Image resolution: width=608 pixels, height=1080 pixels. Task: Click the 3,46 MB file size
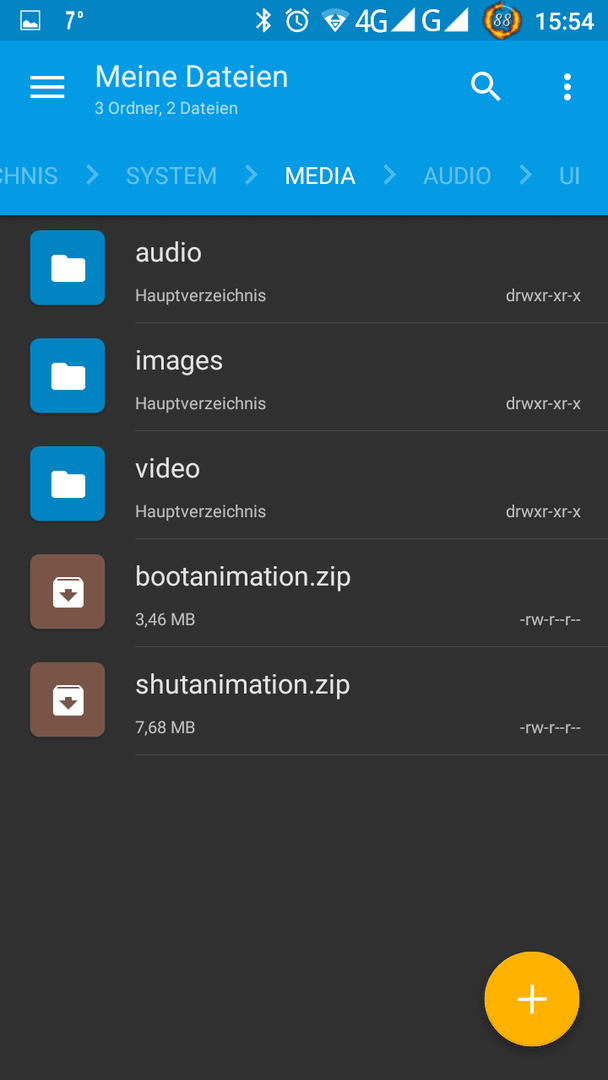tap(165, 620)
